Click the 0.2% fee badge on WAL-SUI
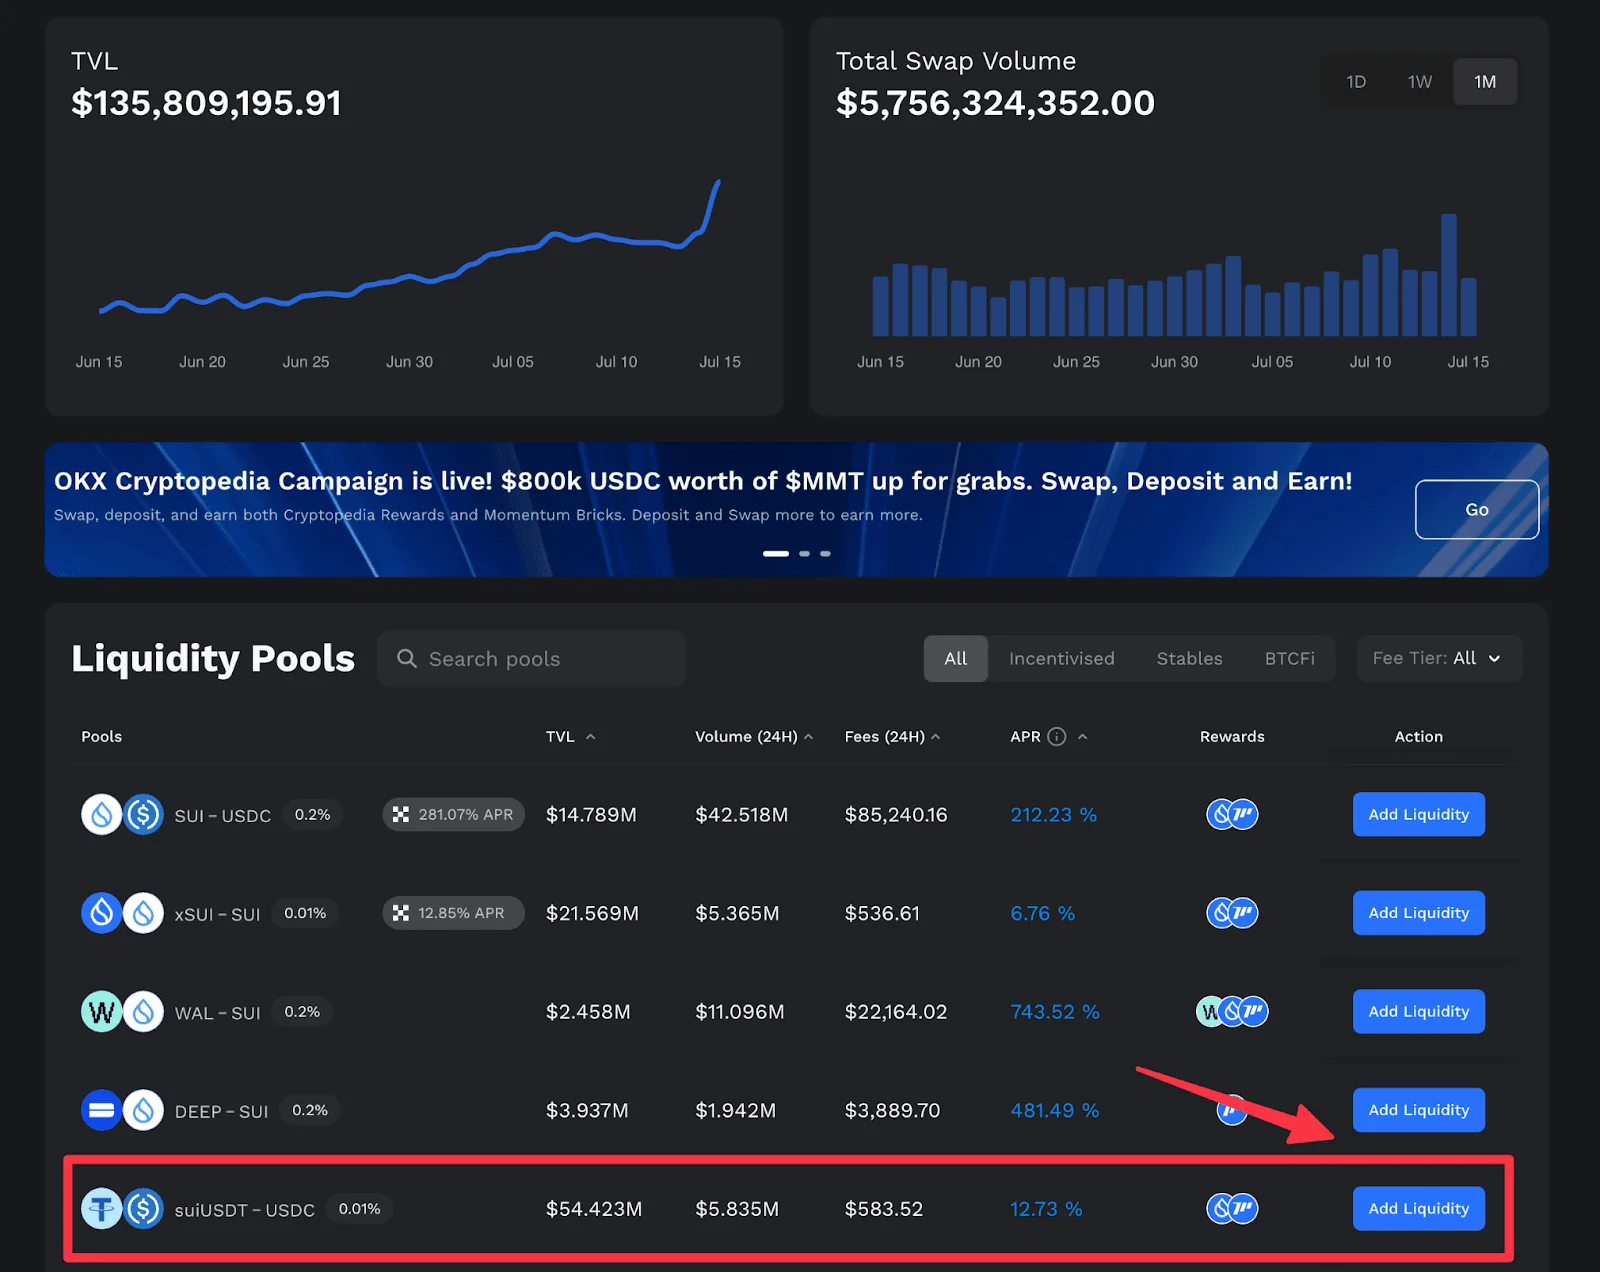Screen dimensions: 1600x1272 (x=302, y=1012)
